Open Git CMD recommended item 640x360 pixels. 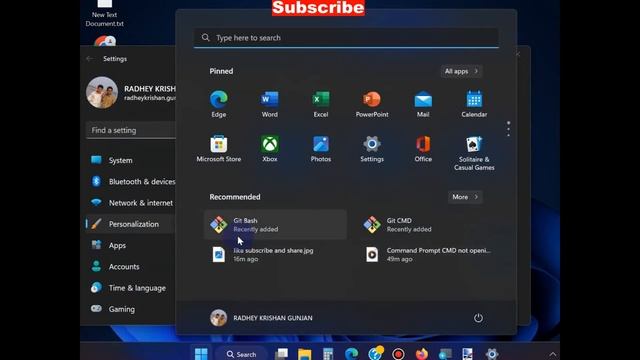[428, 224]
